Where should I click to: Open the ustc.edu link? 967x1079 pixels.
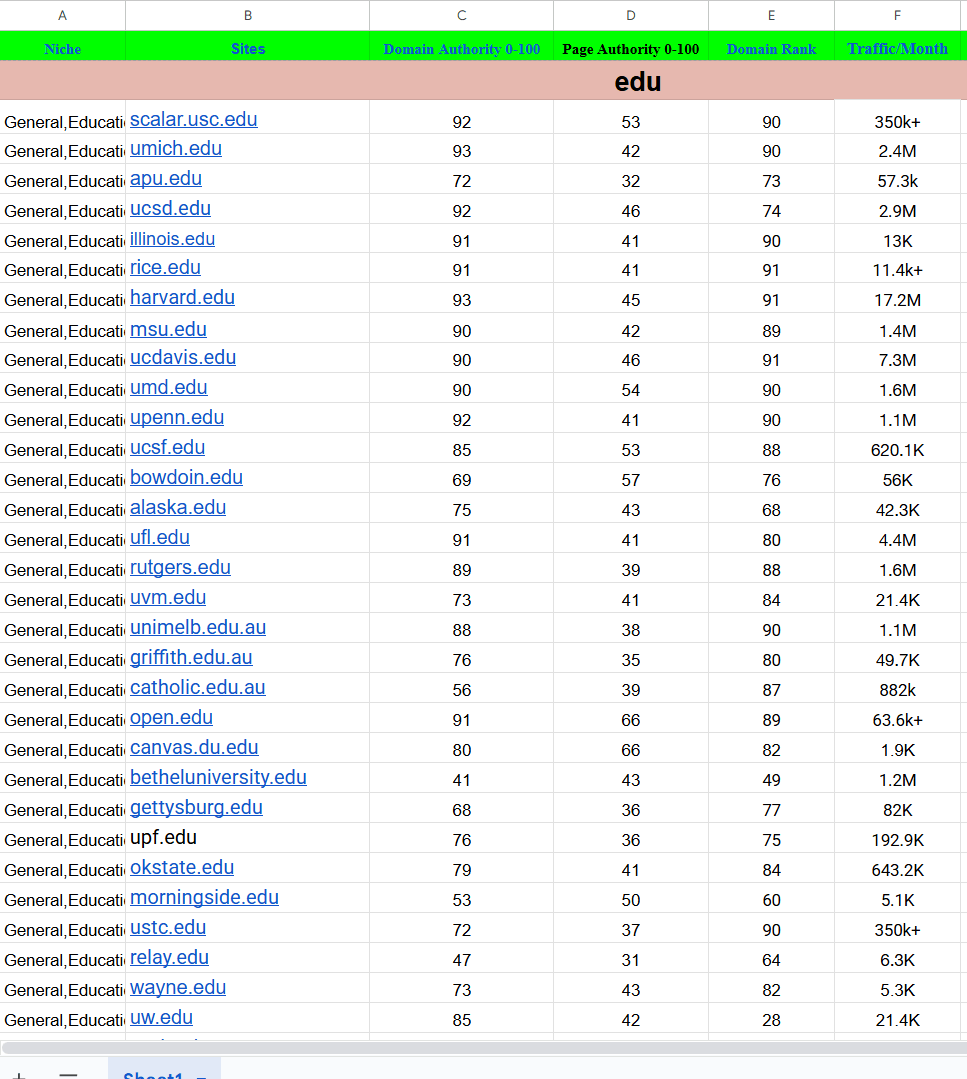168,928
